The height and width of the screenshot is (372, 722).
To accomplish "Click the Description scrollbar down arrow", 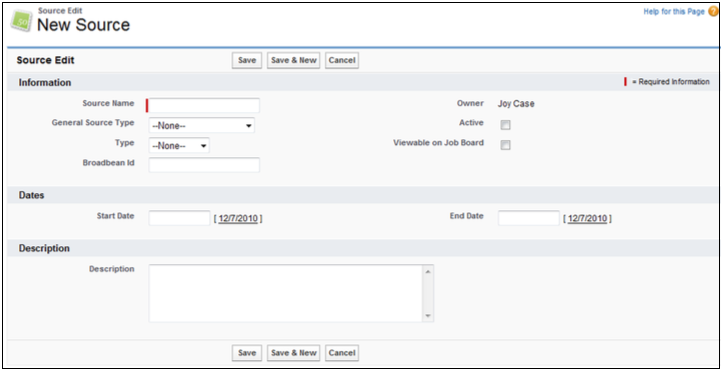I will coord(428,316).
